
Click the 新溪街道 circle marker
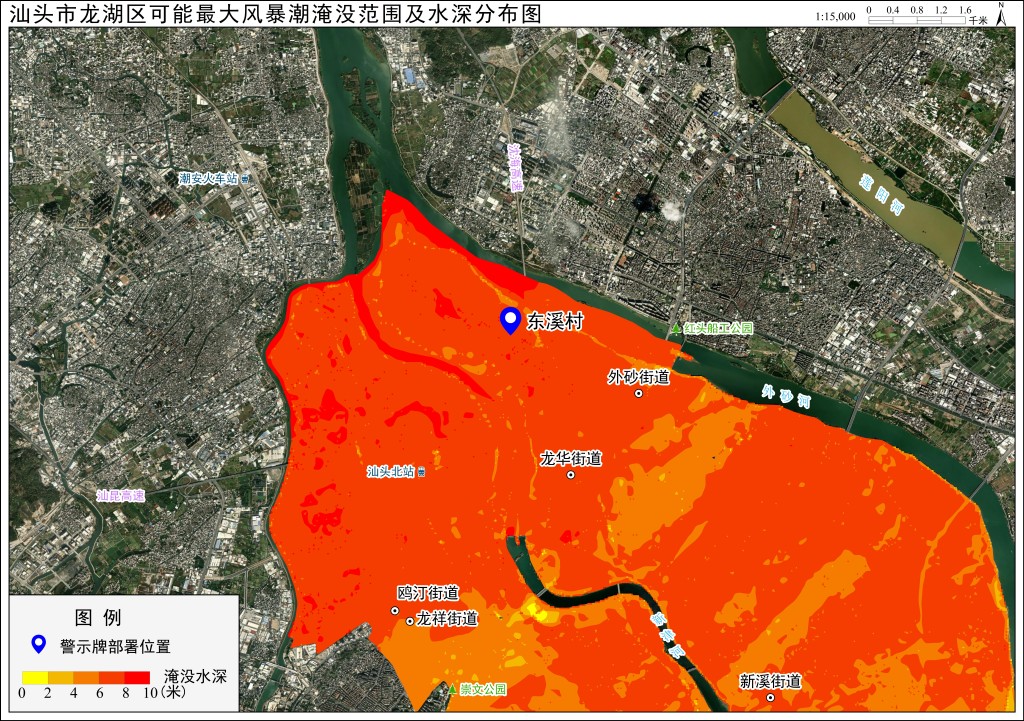click(x=771, y=697)
